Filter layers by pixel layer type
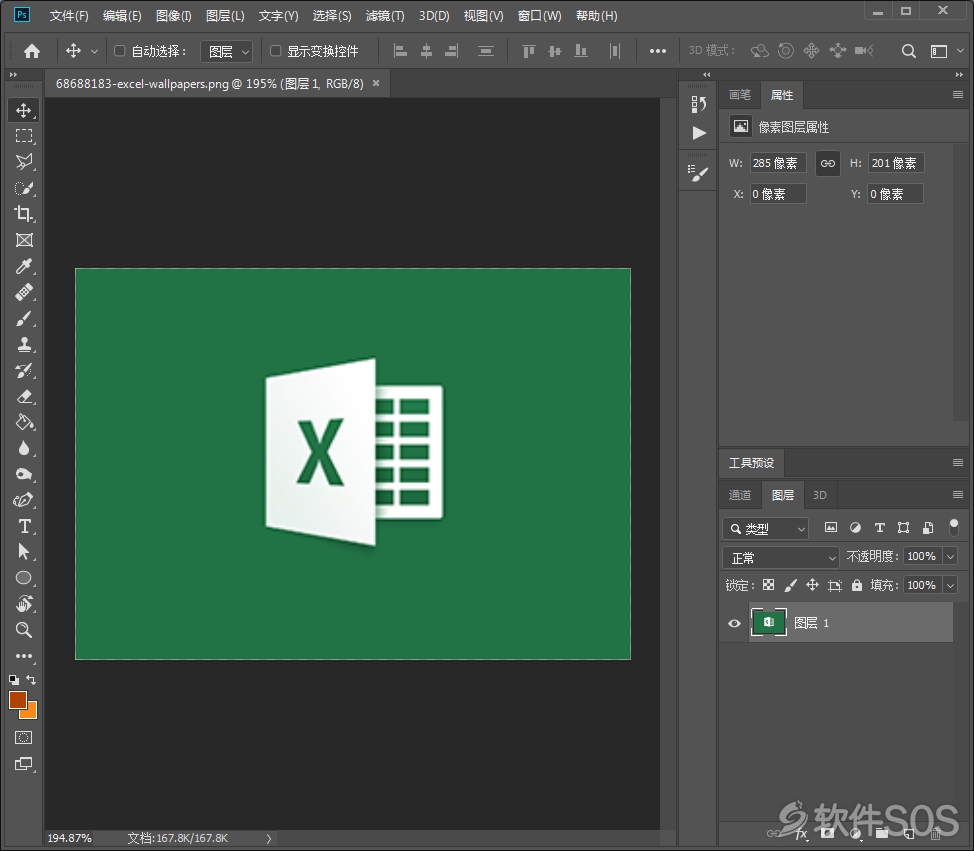This screenshot has height=851, width=974. coord(831,528)
